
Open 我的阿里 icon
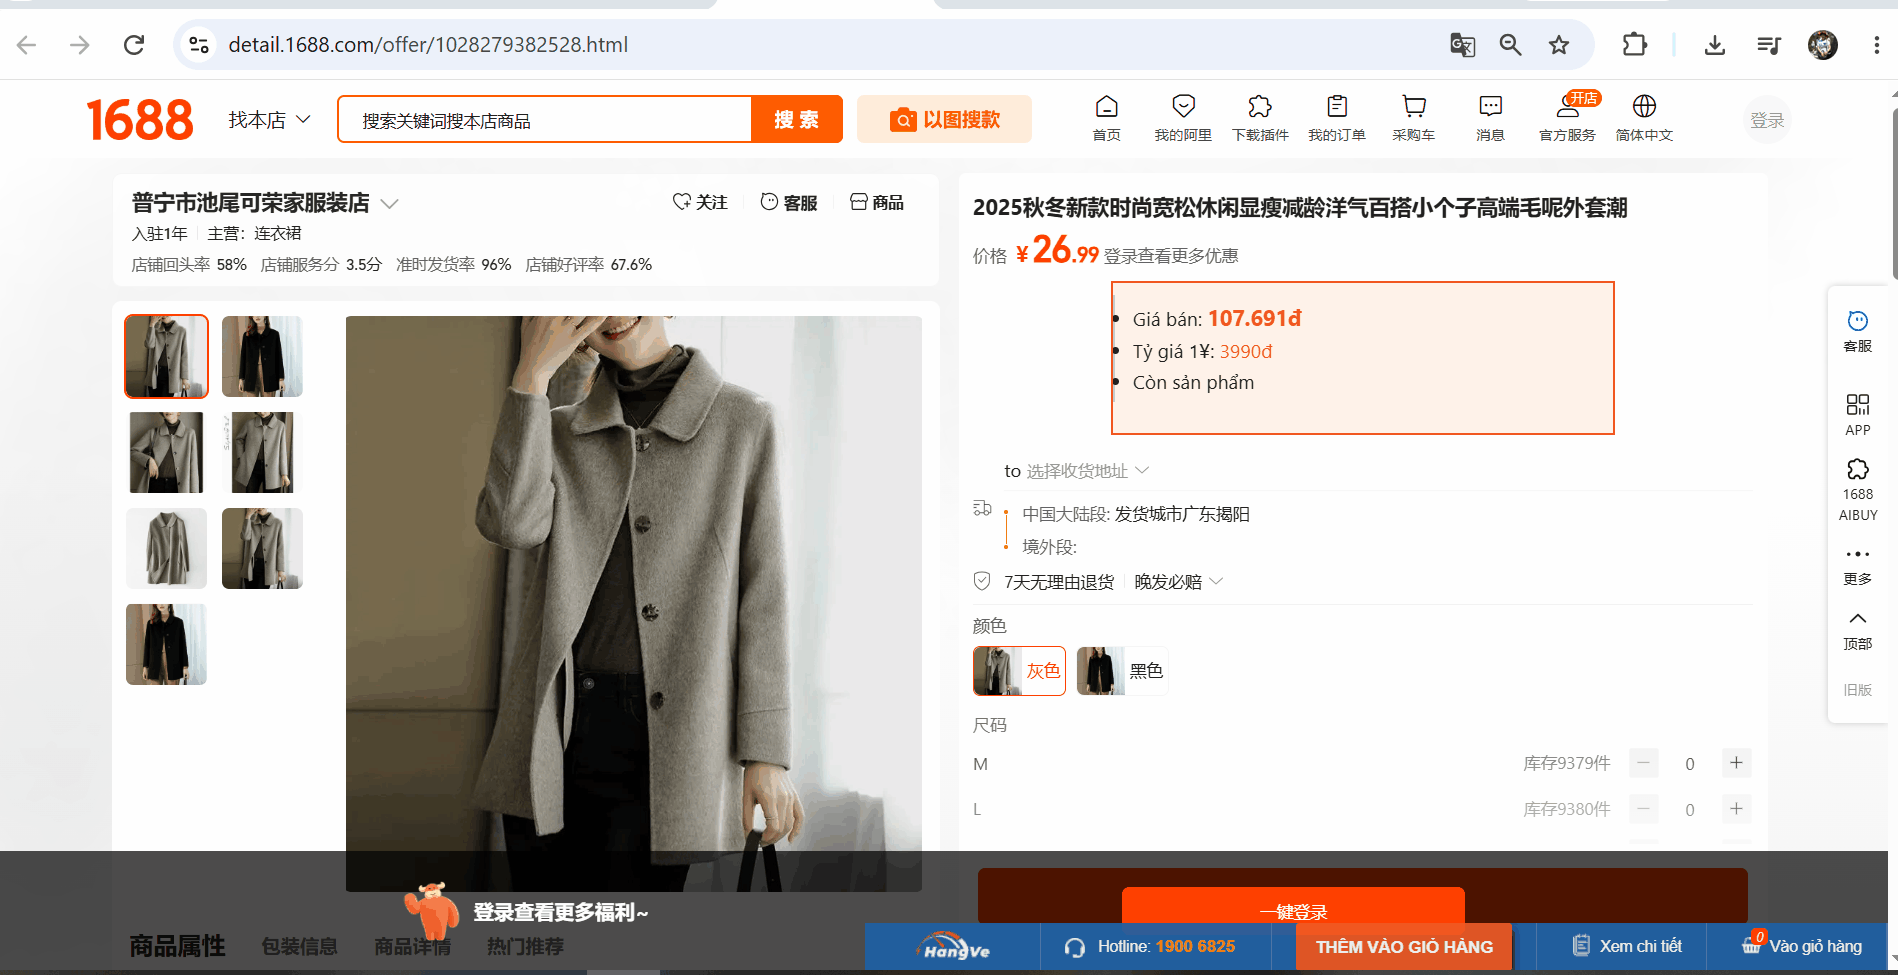[x=1183, y=119]
